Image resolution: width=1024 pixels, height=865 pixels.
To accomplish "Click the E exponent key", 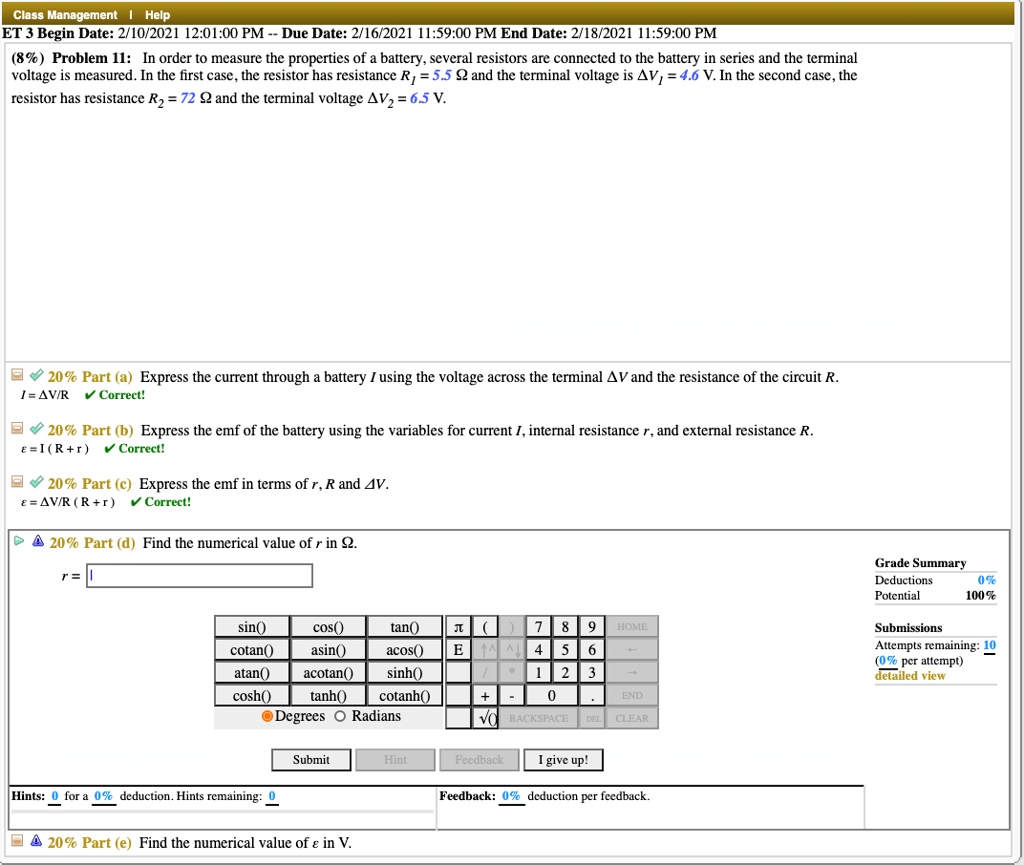I will point(458,650).
